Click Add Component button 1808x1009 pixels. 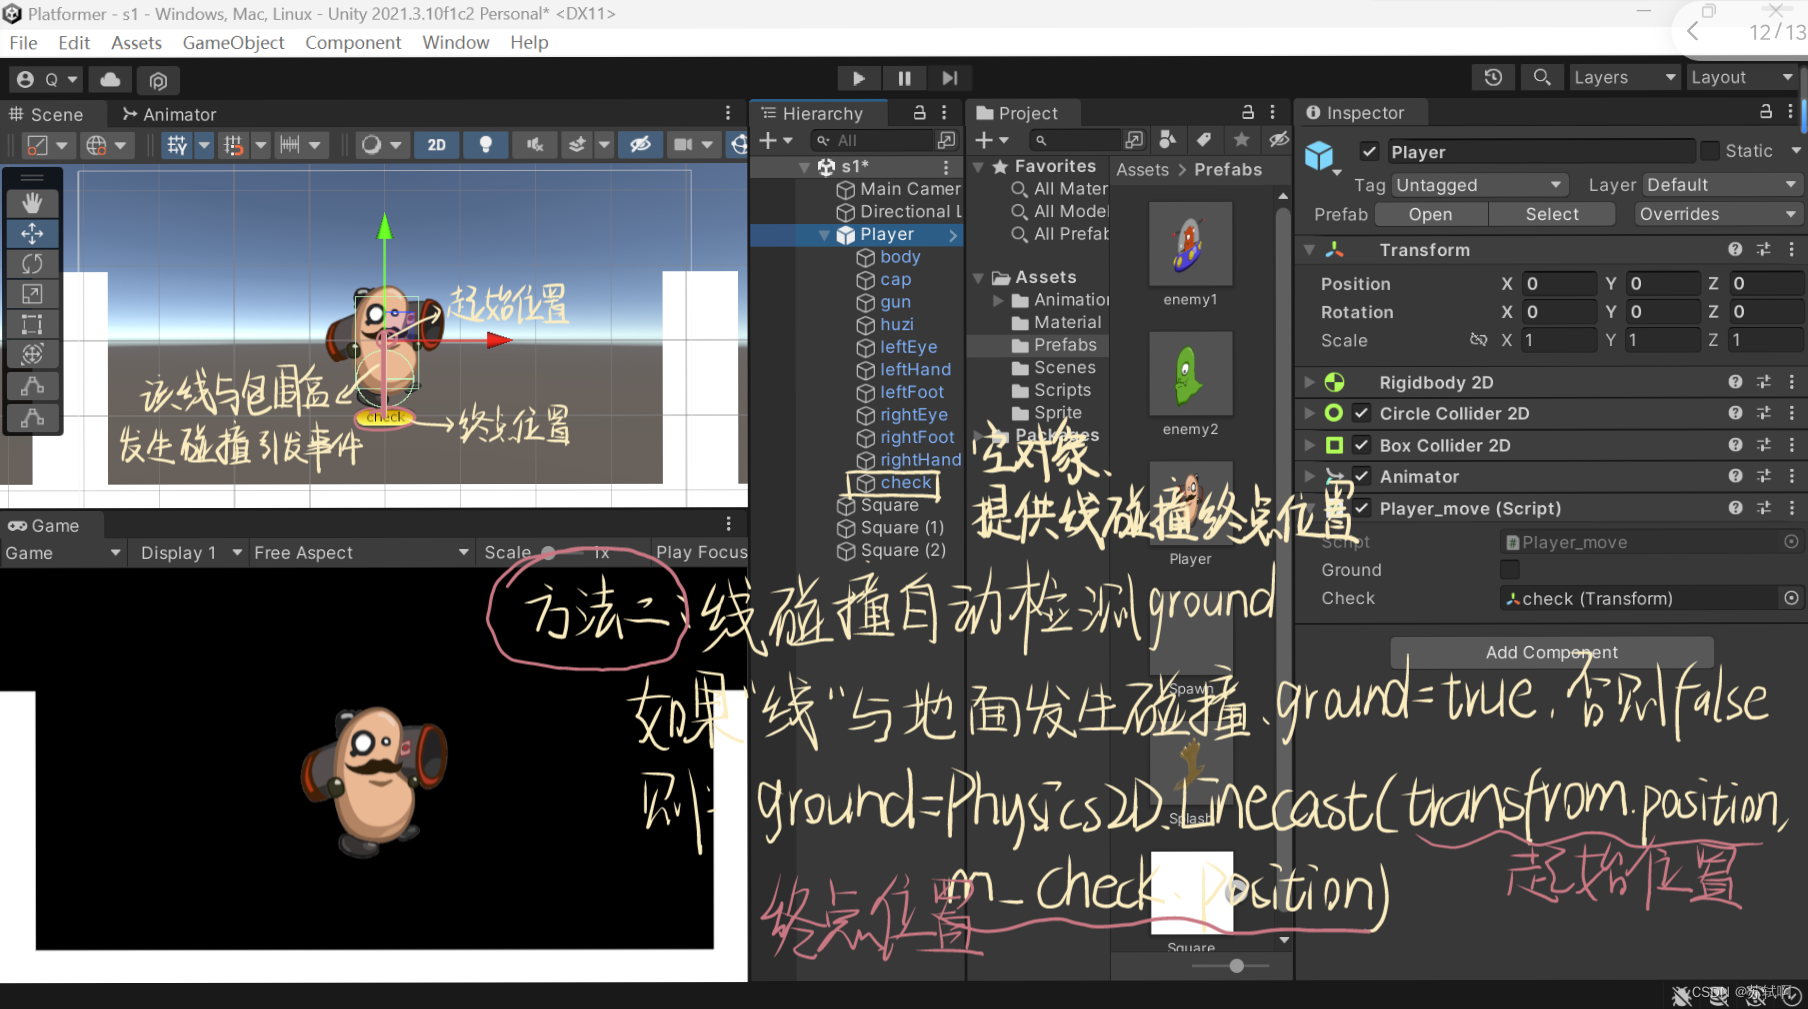(x=1551, y=652)
